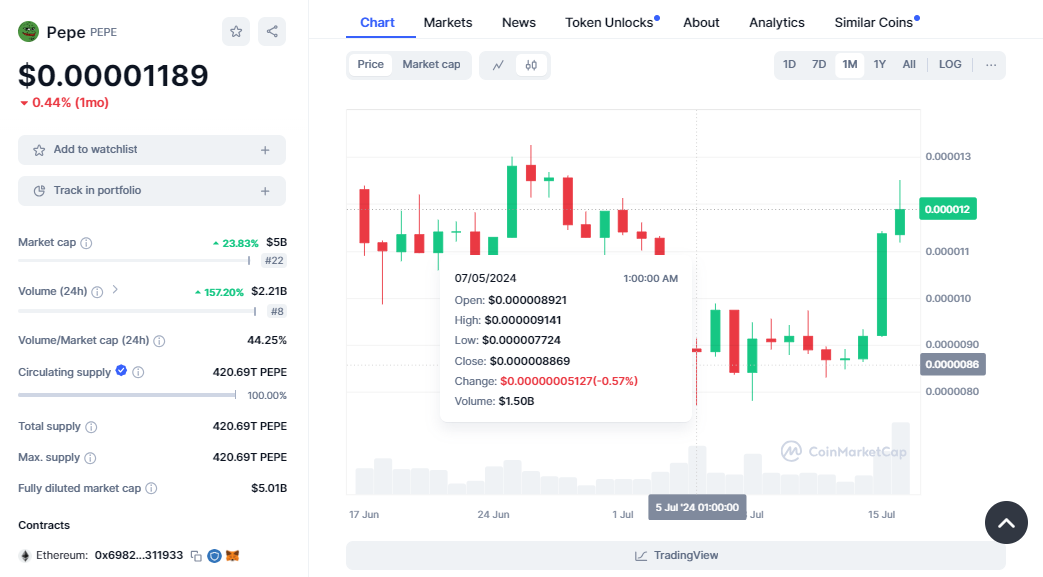Switch to candlestick chart view icon
The width and height of the screenshot is (1043, 577).
(x=531, y=65)
